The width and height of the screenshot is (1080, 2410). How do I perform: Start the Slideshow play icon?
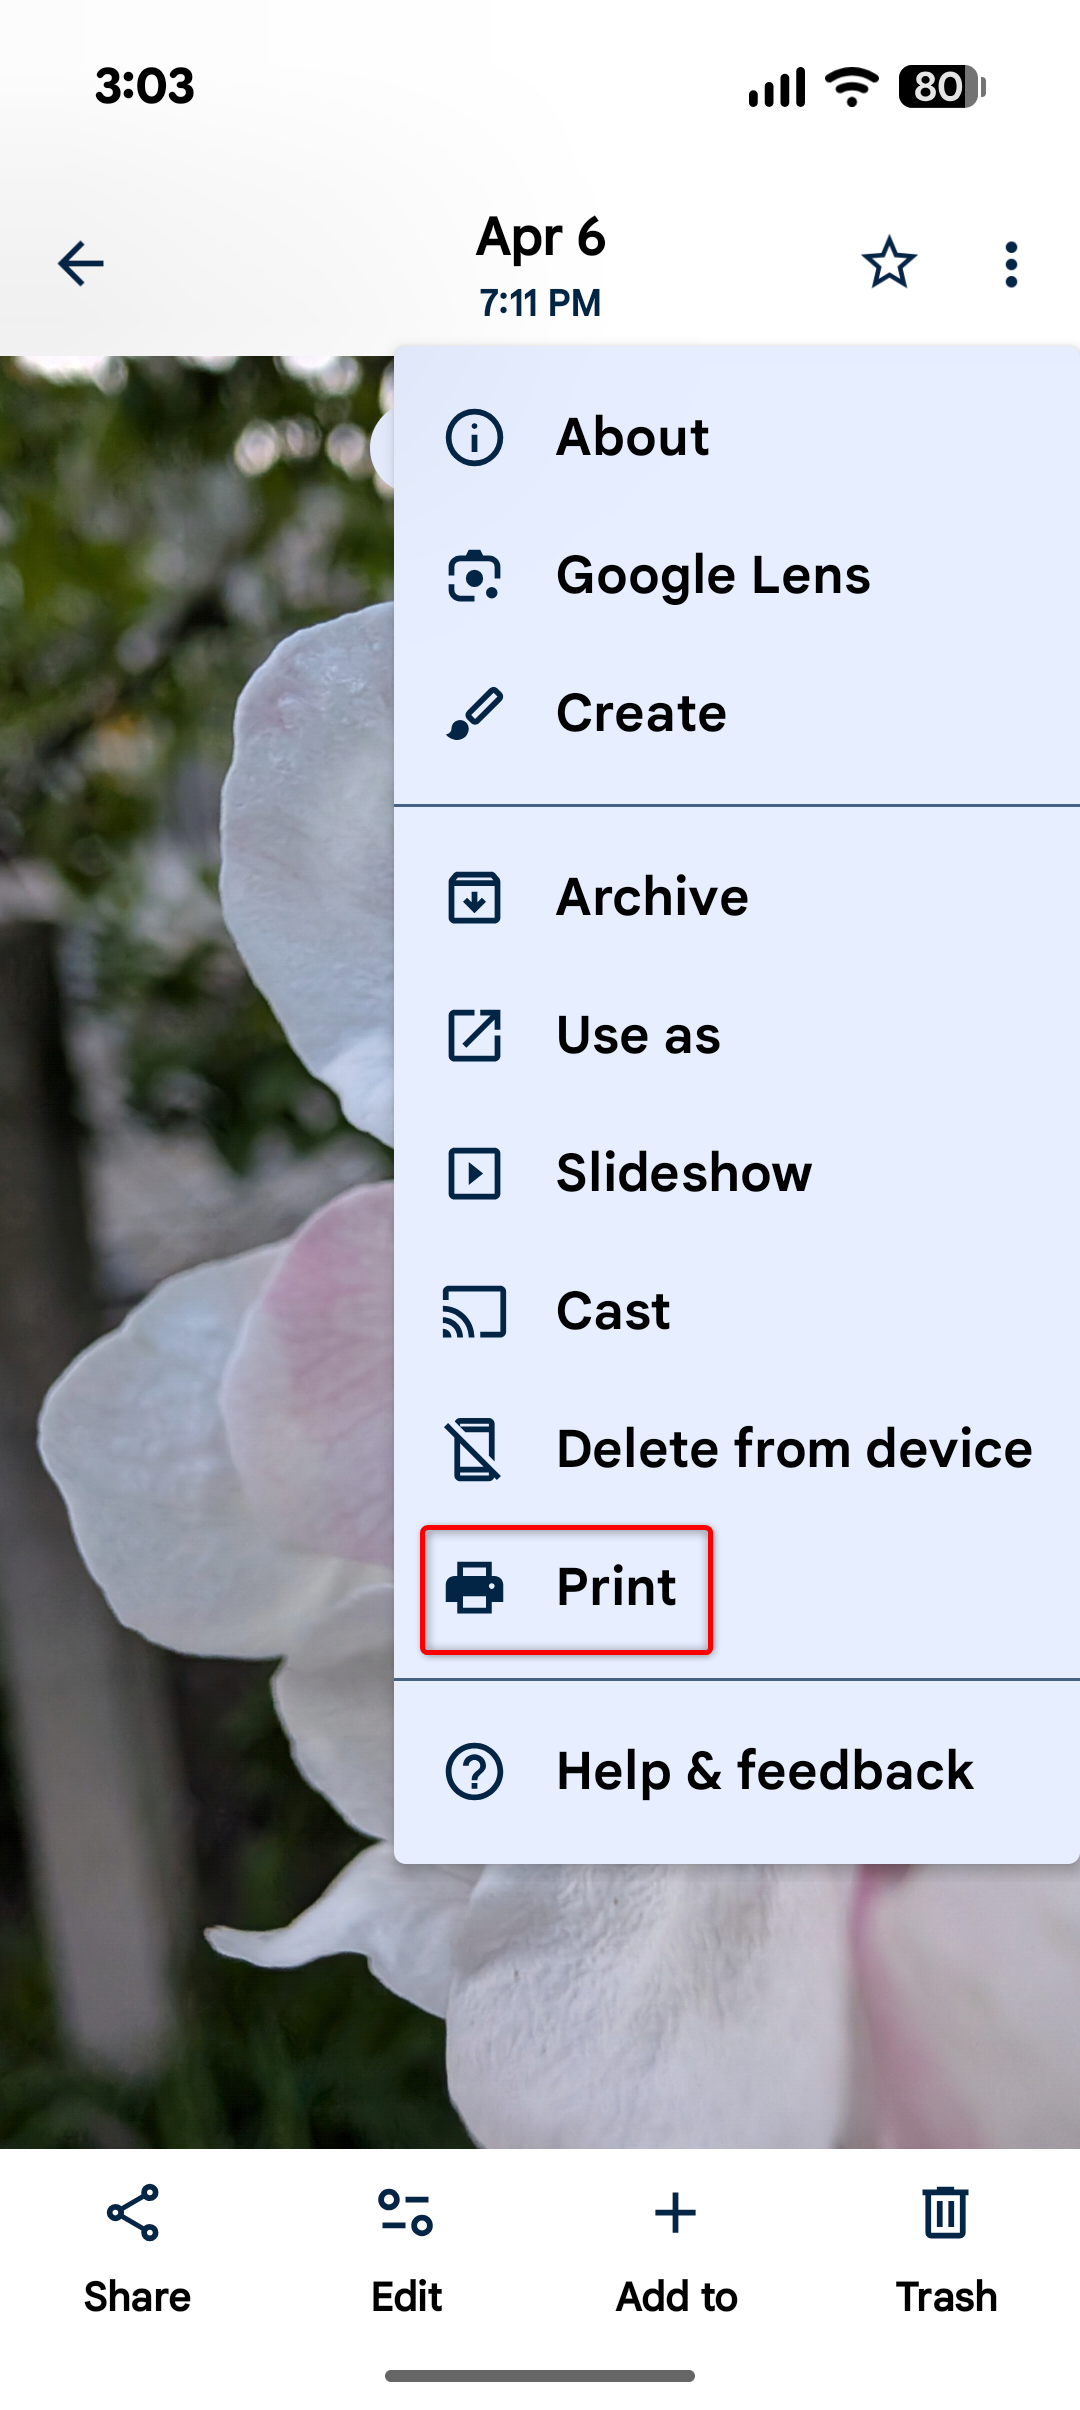coord(474,1173)
